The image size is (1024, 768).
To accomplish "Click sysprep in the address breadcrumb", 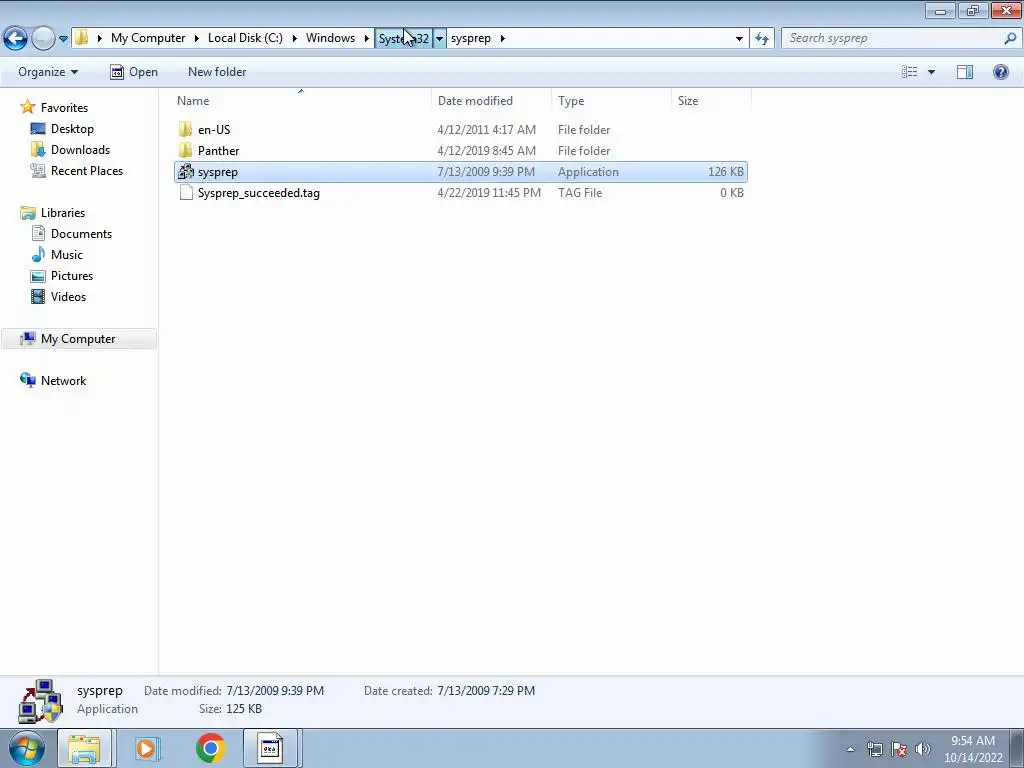I will pyautogui.click(x=470, y=38).
